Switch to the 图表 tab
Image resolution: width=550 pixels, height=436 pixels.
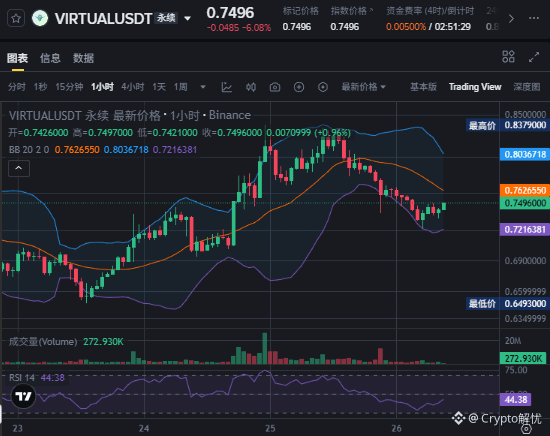[x=18, y=58]
